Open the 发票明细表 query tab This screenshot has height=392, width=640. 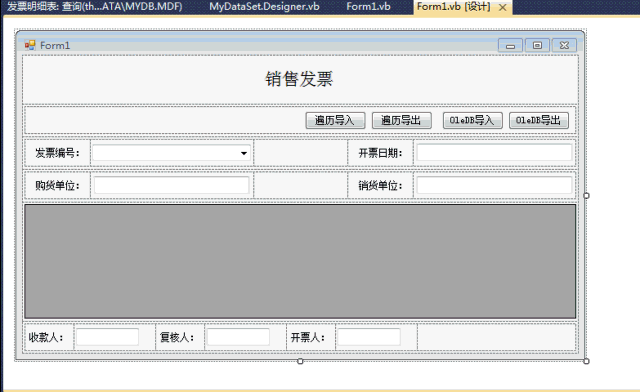[95, 7]
